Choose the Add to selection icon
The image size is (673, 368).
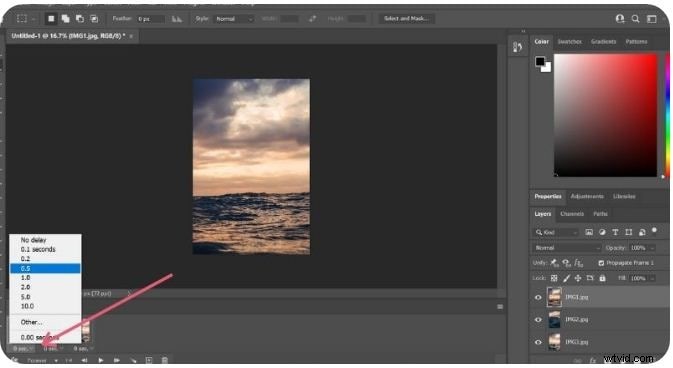[x=65, y=18]
